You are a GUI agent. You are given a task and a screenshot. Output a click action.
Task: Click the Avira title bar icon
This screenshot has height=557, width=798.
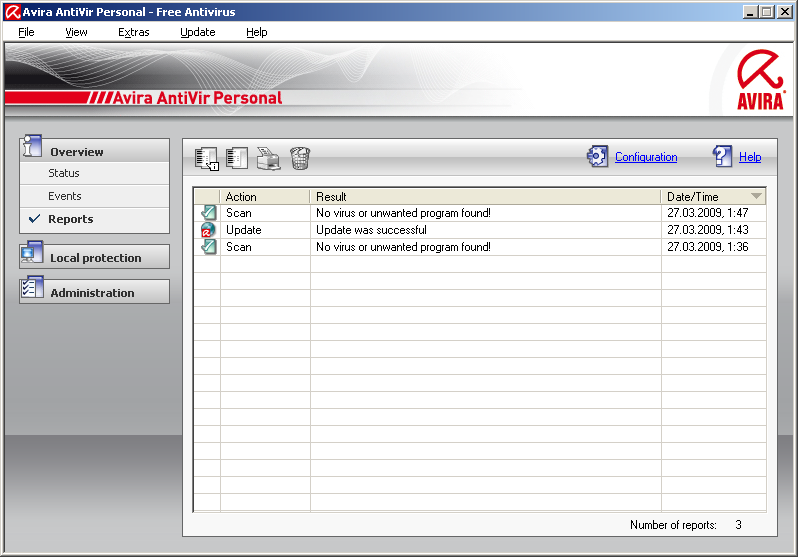12,12
